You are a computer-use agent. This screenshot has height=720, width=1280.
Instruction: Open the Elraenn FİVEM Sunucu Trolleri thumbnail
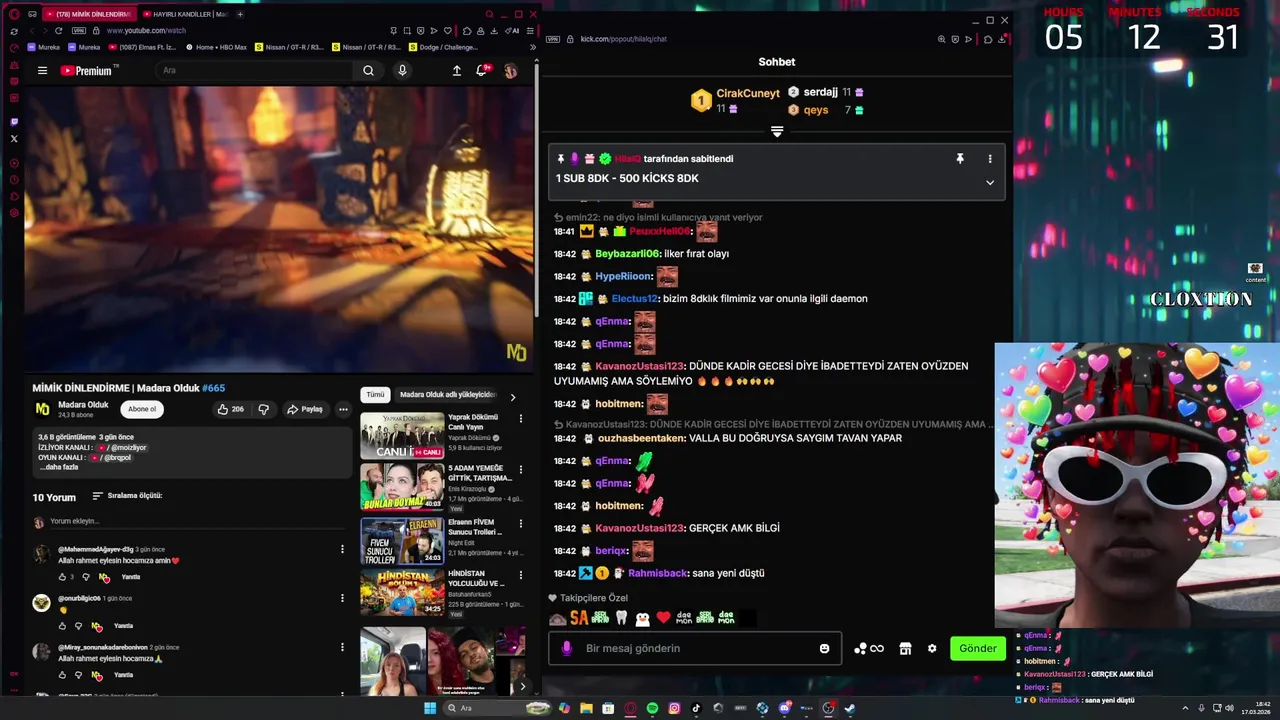pyautogui.click(x=402, y=541)
